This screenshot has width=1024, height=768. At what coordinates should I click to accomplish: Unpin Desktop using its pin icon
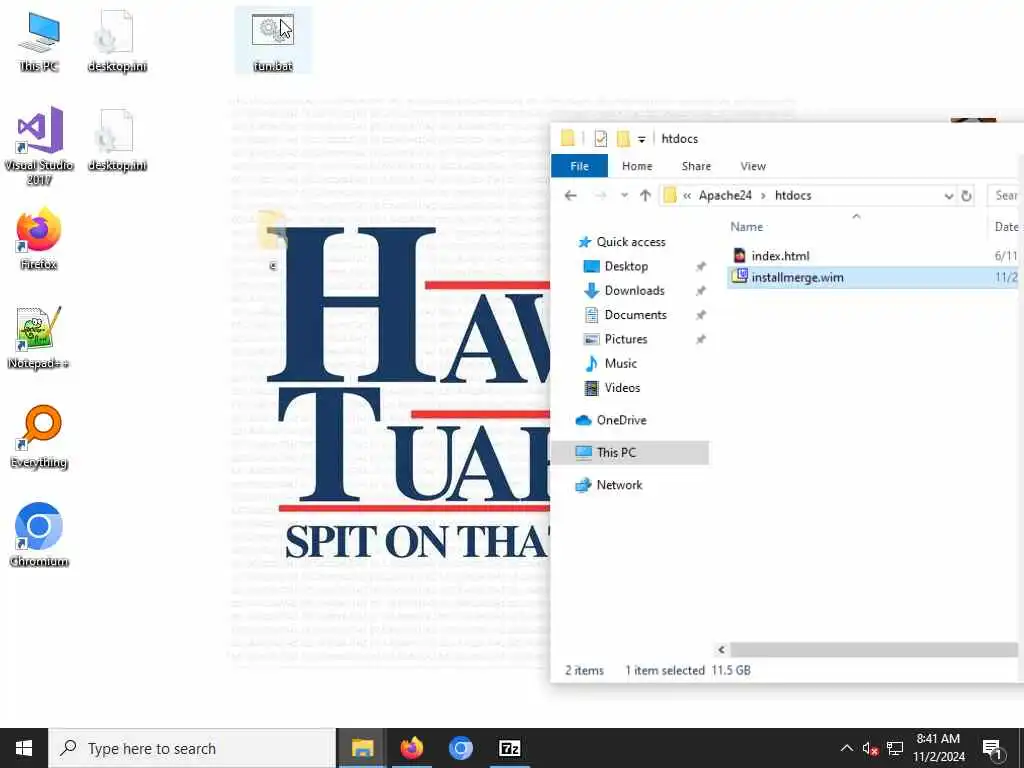click(701, 266)
